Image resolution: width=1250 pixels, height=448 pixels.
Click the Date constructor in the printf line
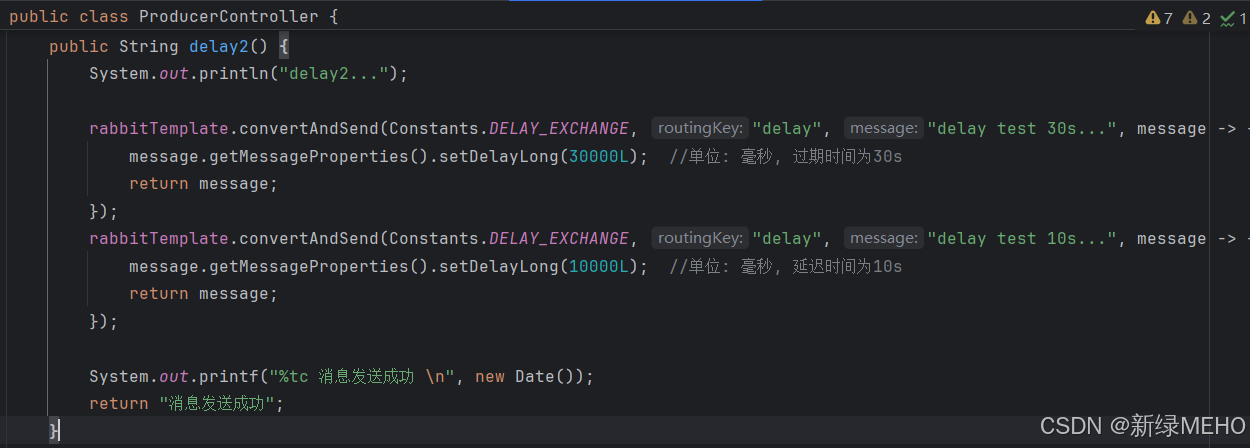[x=535, y=376]
